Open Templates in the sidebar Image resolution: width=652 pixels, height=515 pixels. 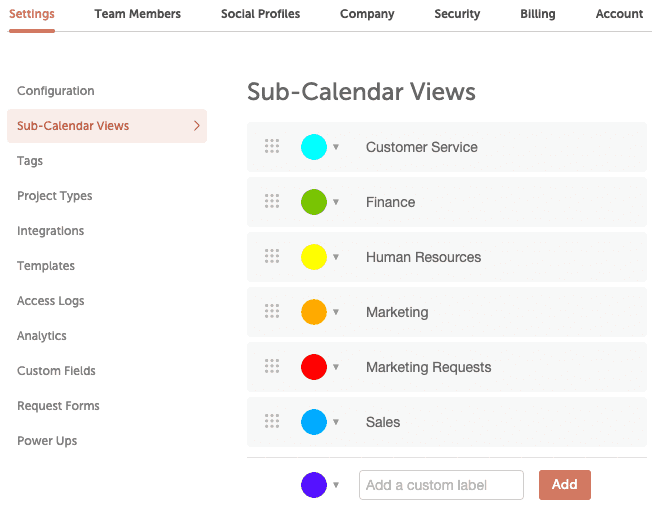[x=46, y=266]
